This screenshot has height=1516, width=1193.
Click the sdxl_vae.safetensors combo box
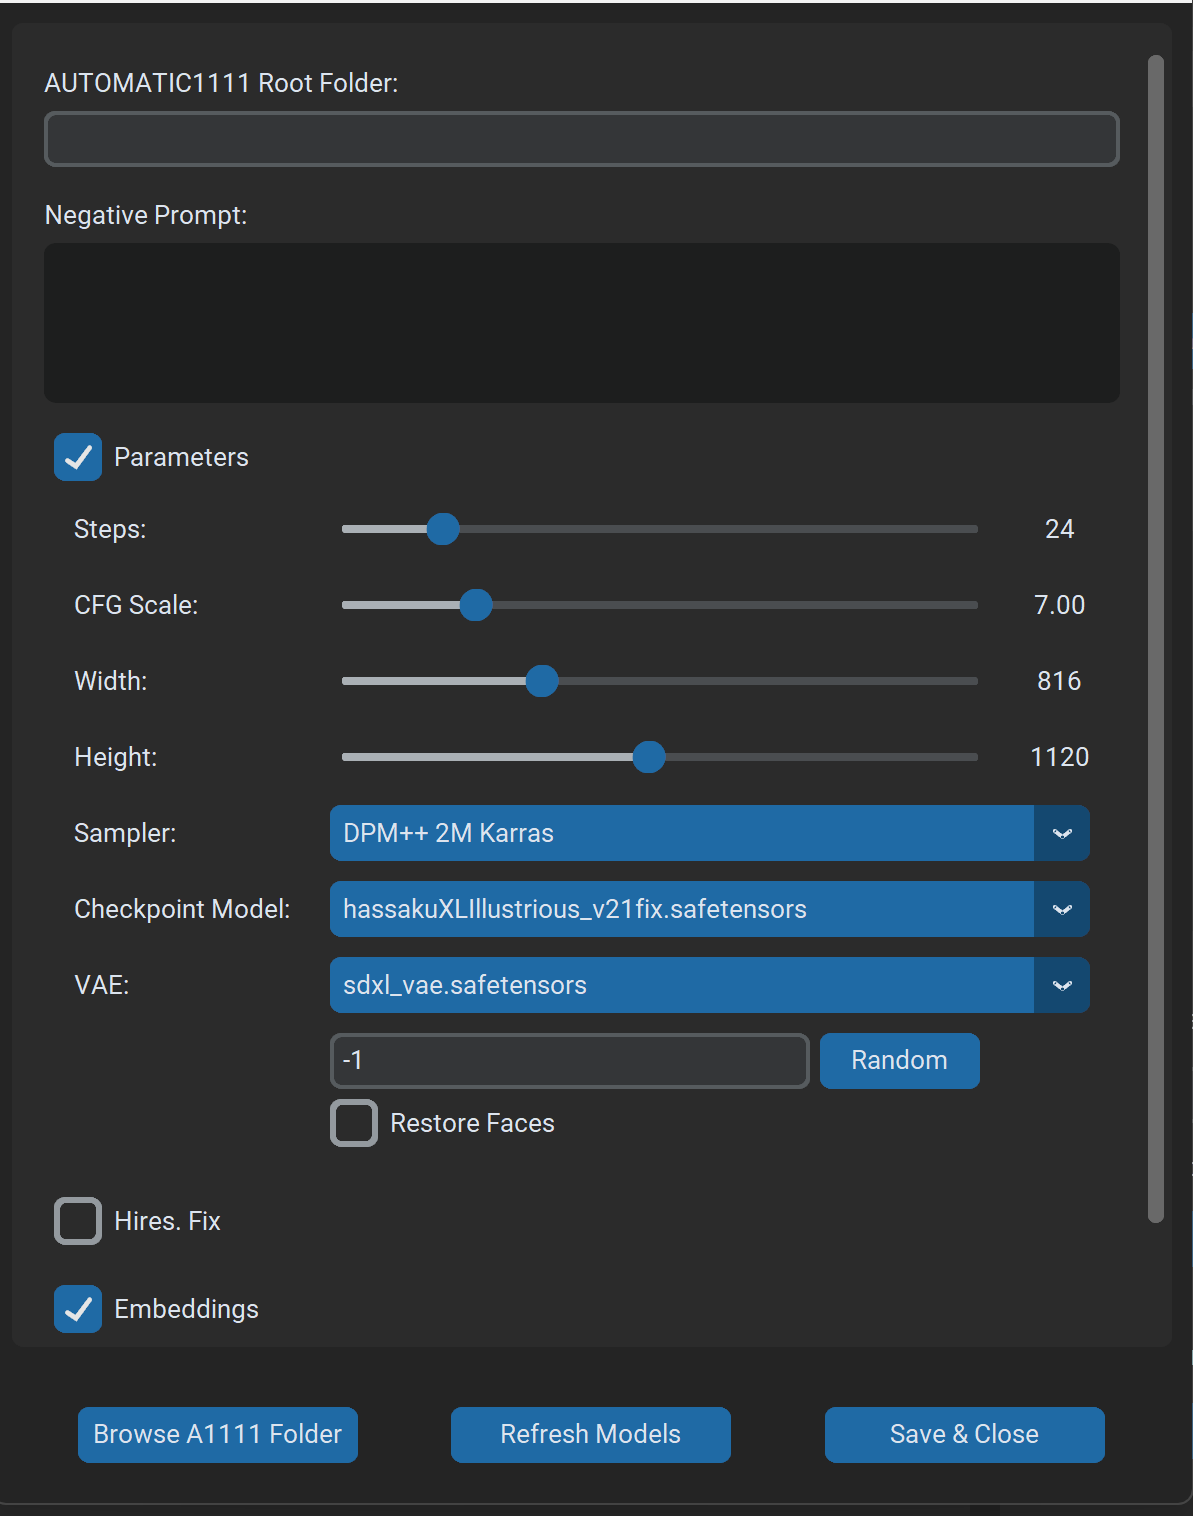[x=680, y=985]
